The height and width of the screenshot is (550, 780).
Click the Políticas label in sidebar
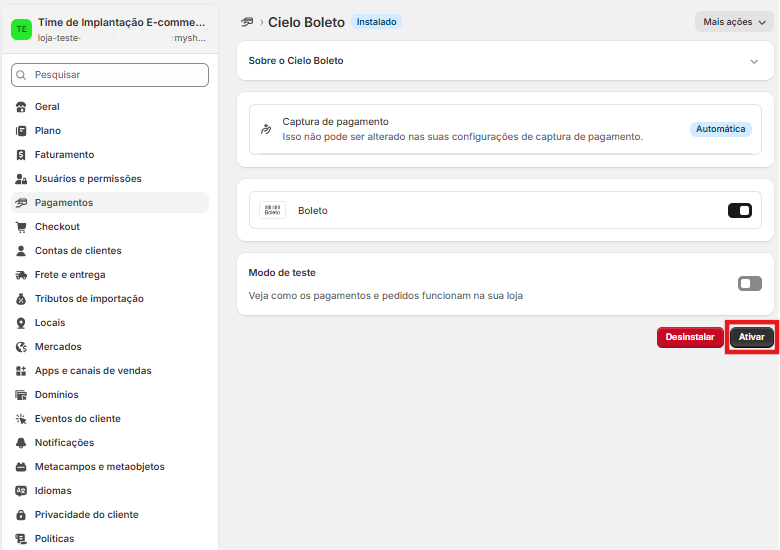click(54, 539)
